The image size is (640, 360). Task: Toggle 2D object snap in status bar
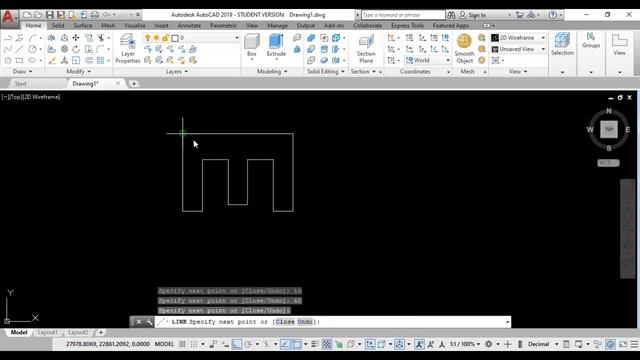[x=297, y=344]
